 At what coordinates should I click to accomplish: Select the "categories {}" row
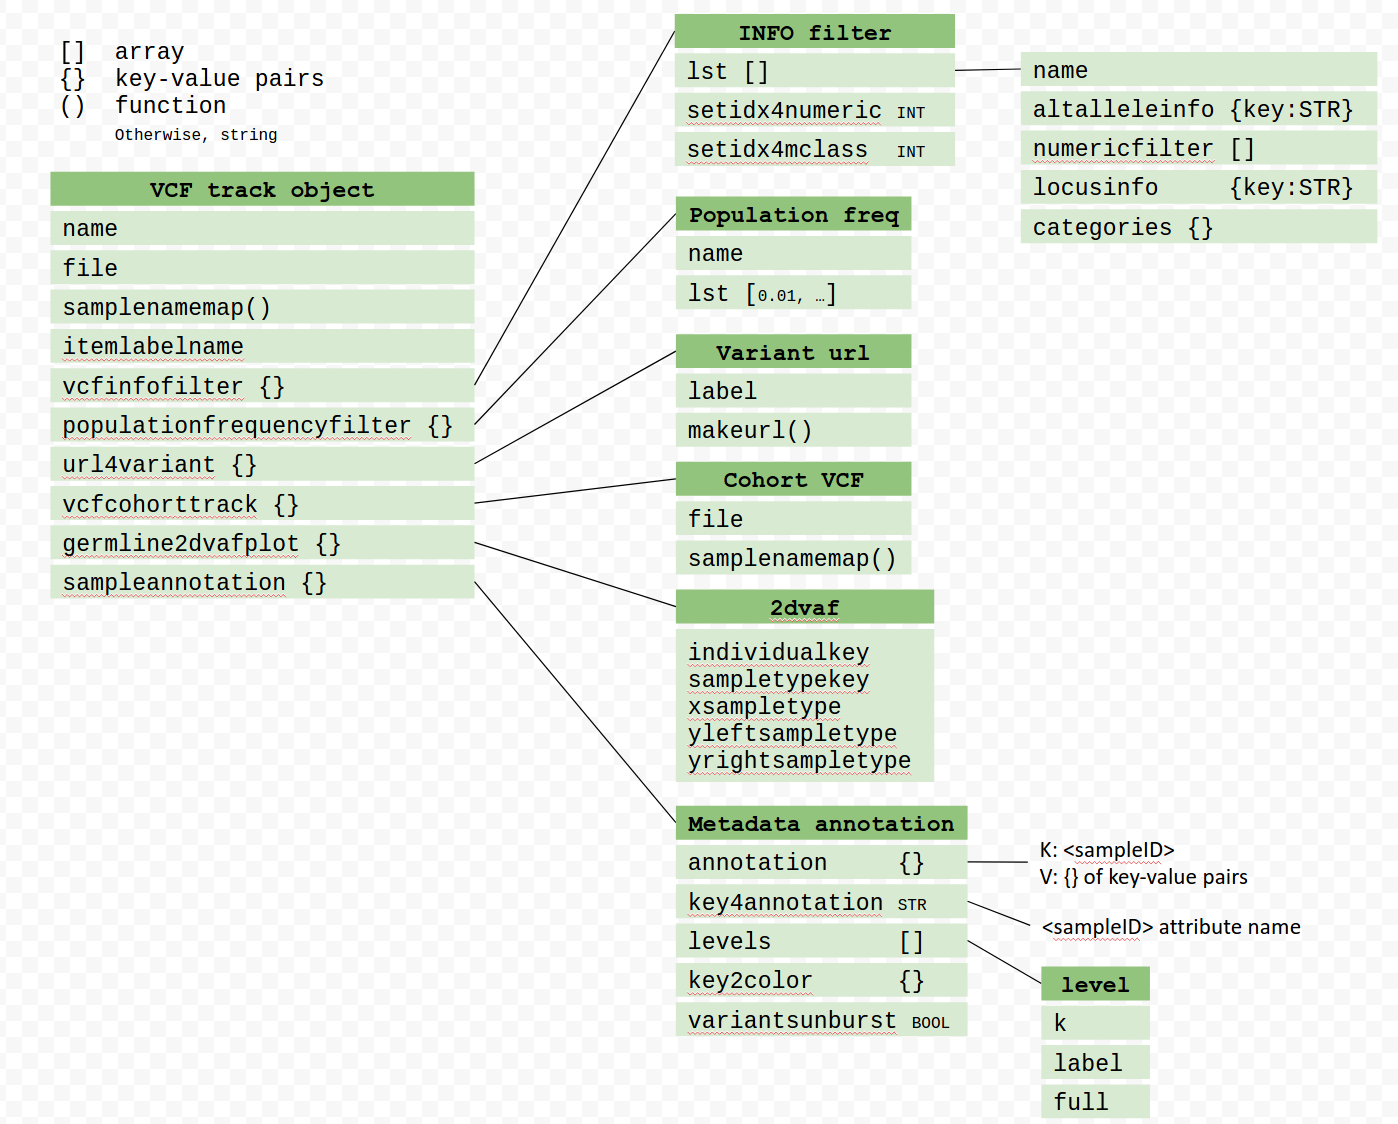tap(1198, 228)
